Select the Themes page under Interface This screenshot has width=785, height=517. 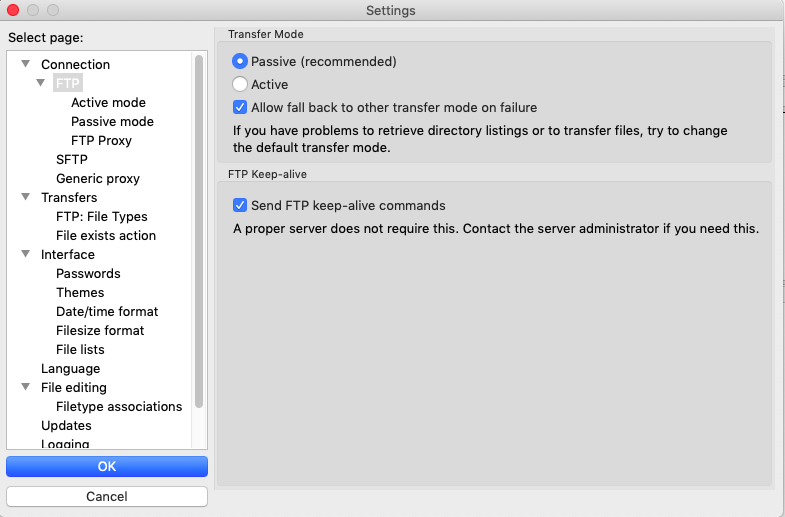pyautogui.click(x=80, y=292)
